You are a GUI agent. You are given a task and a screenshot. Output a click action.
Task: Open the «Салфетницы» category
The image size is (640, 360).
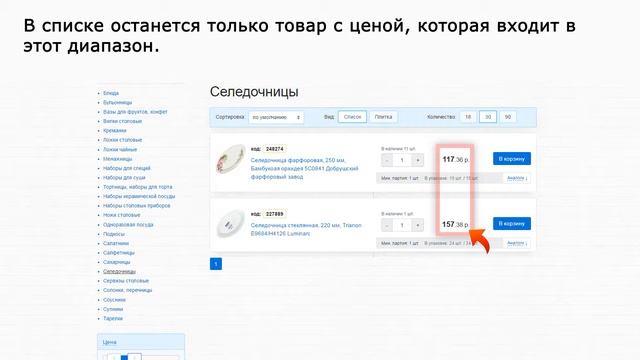tap(118, 253)
